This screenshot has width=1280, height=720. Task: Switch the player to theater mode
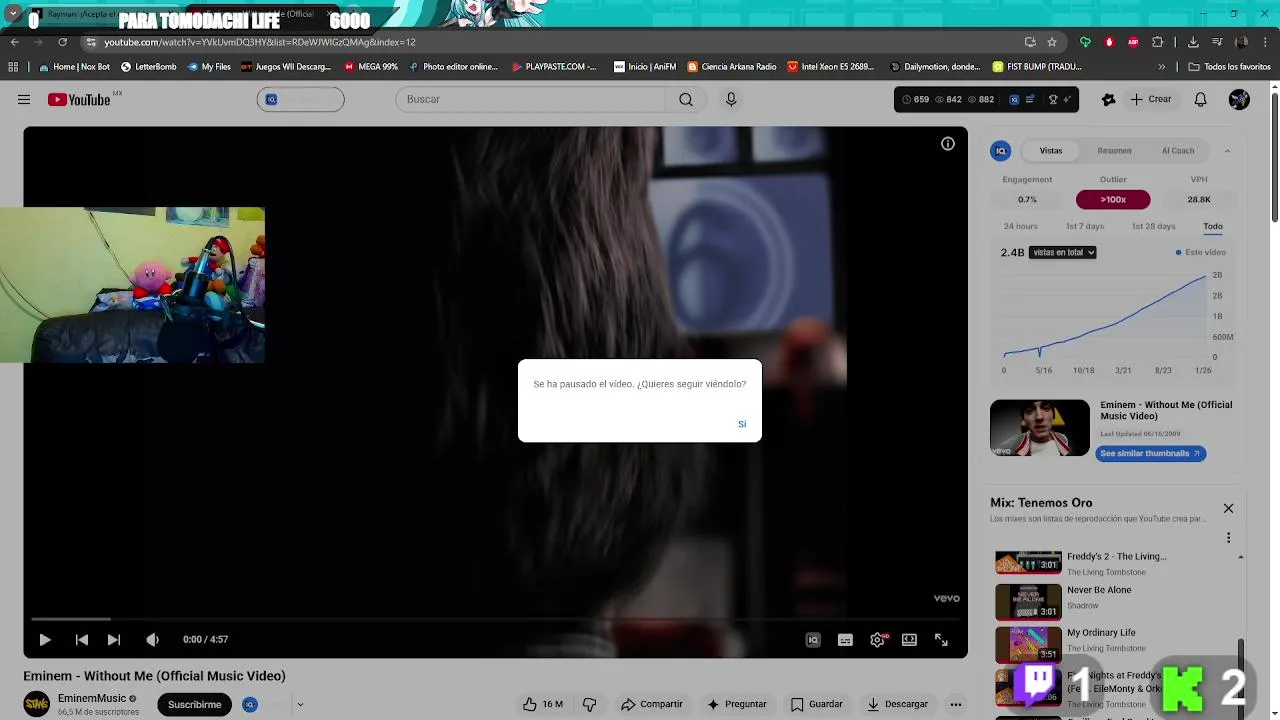pos(909,640)
